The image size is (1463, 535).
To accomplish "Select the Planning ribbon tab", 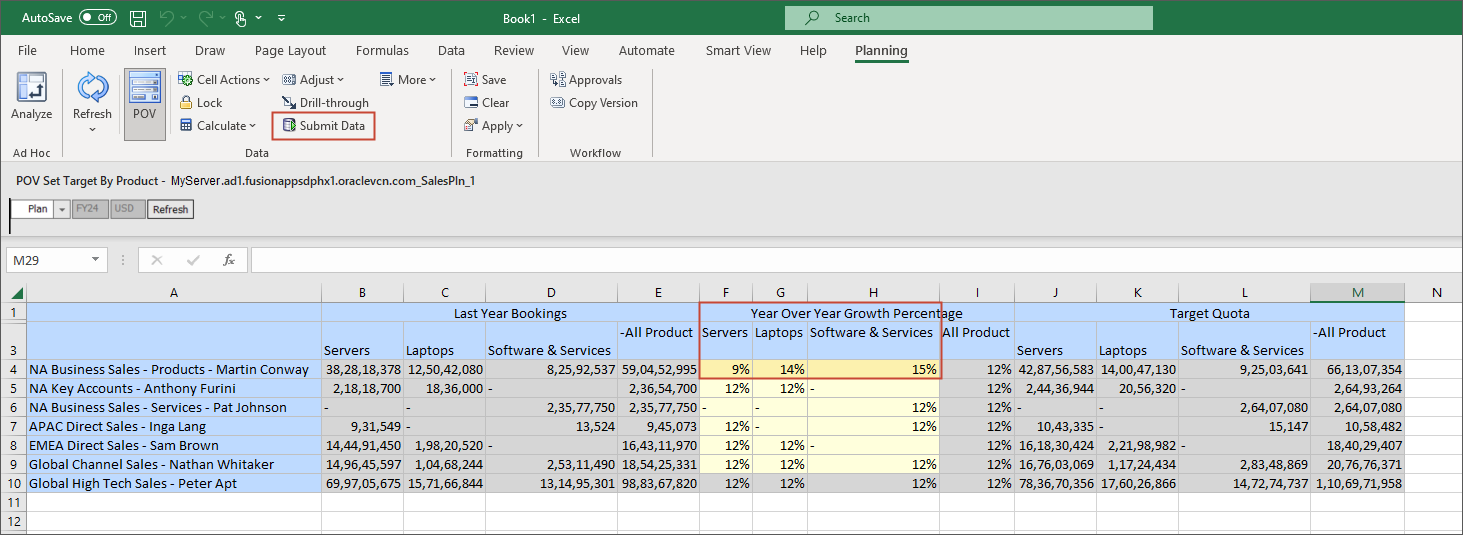I will [x=881, y=51].
